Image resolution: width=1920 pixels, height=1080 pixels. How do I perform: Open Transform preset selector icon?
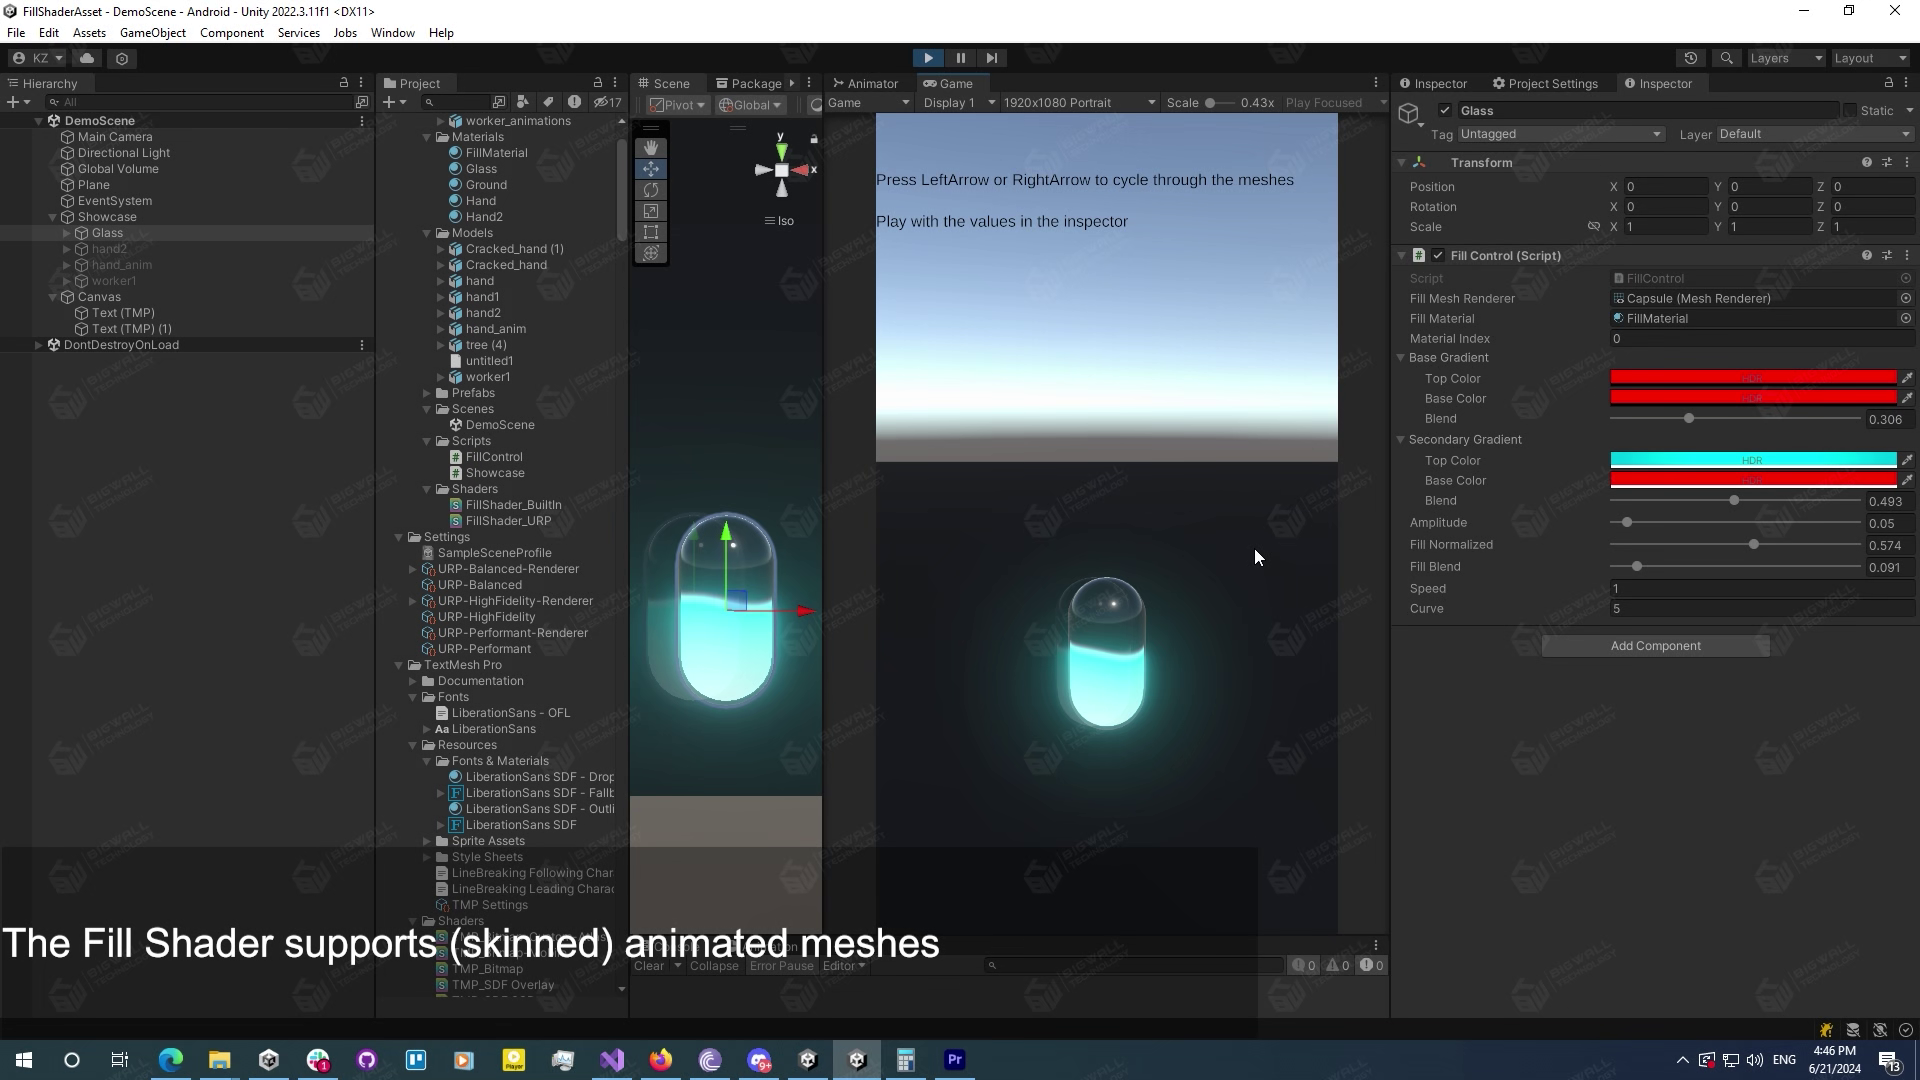click(1887, 162)
